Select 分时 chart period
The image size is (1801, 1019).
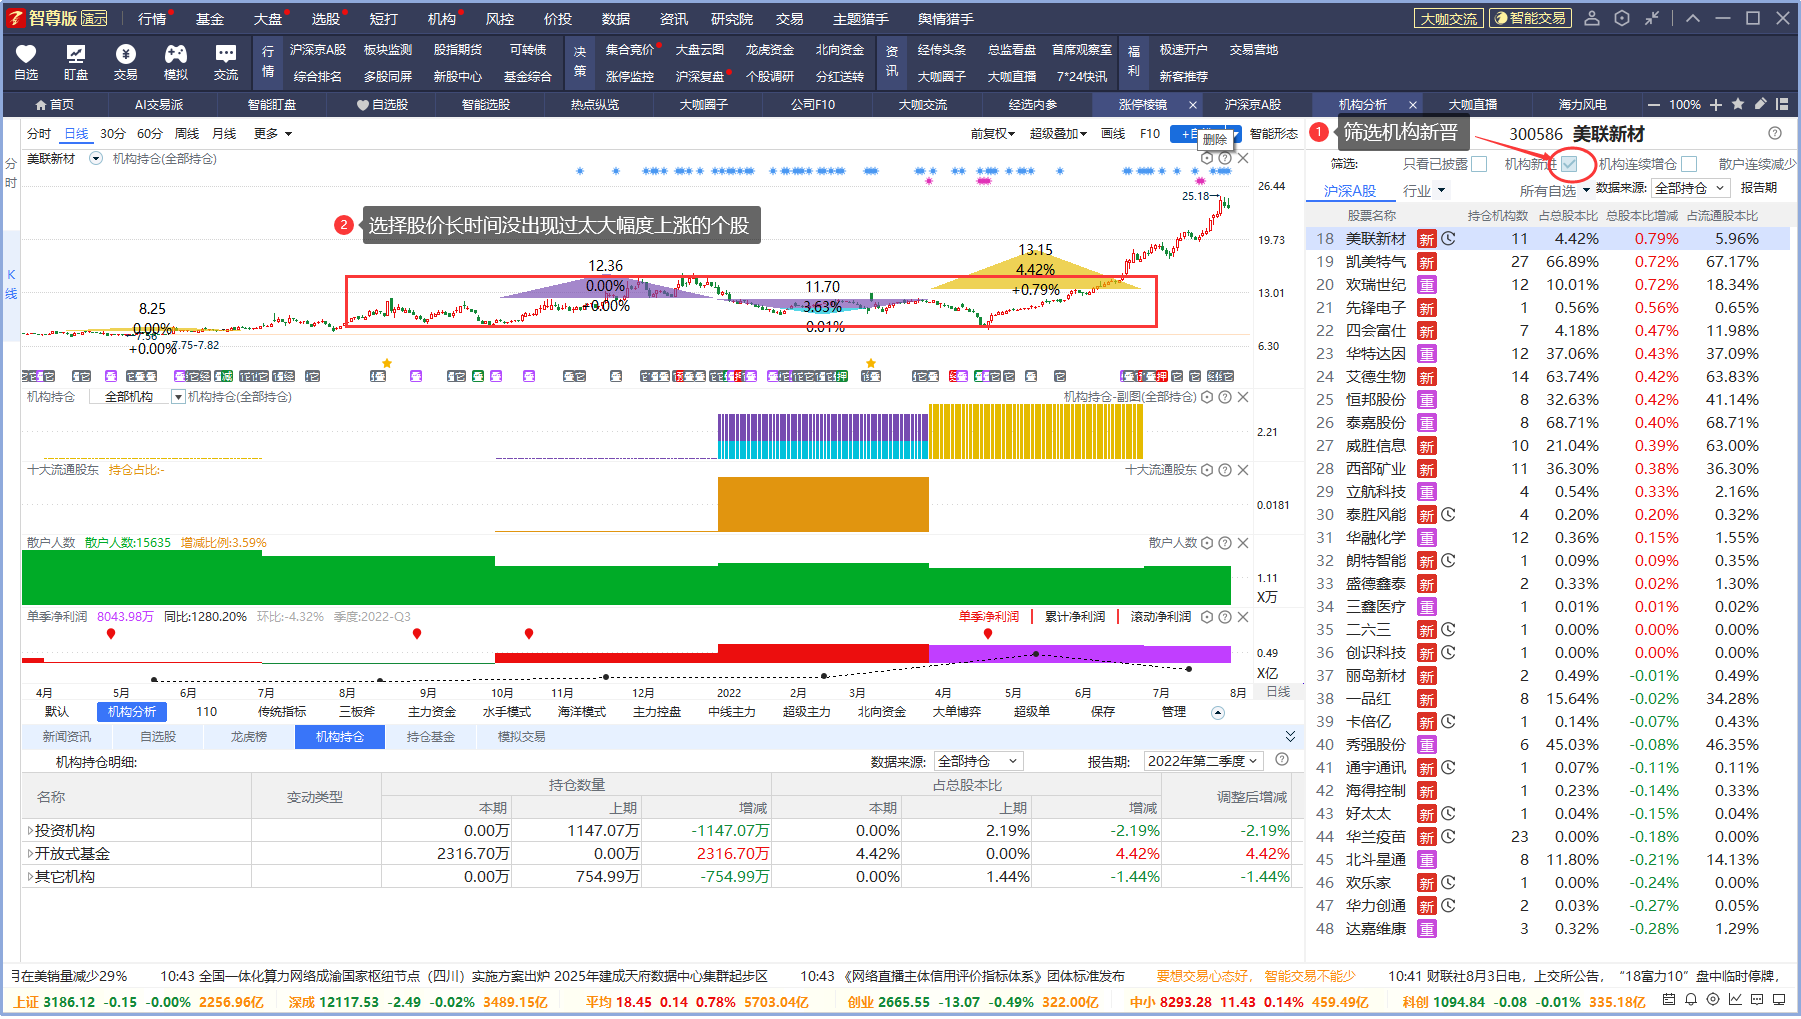tap(39, 134)
